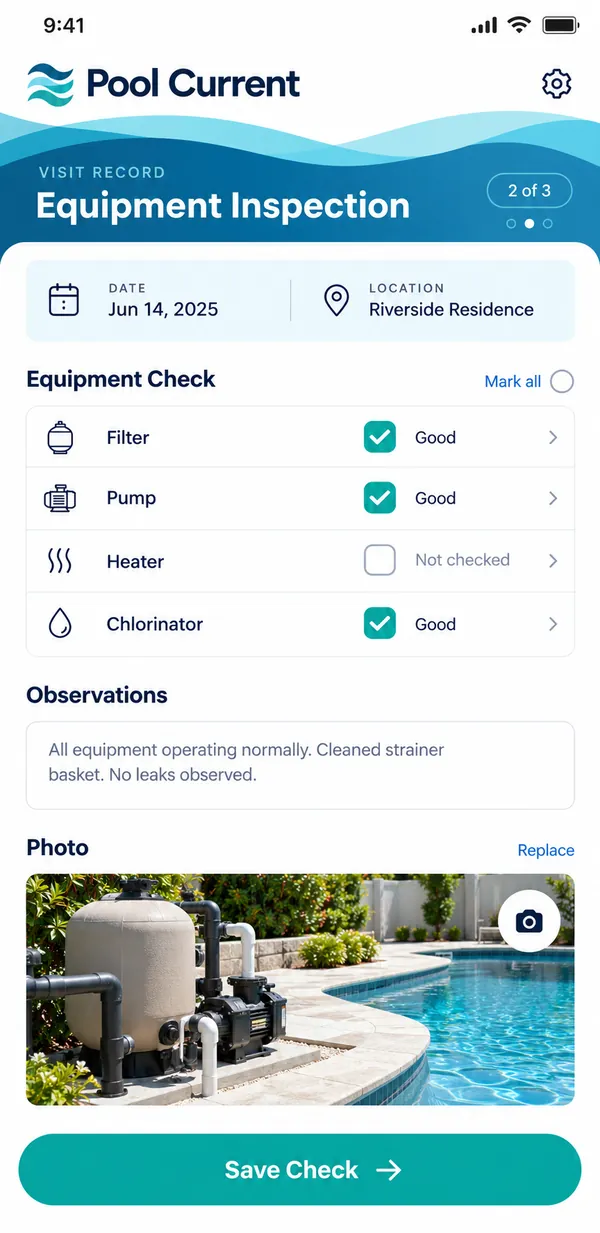
Task: Tap the Pool Current wave logo
Action: click(51, 83)
